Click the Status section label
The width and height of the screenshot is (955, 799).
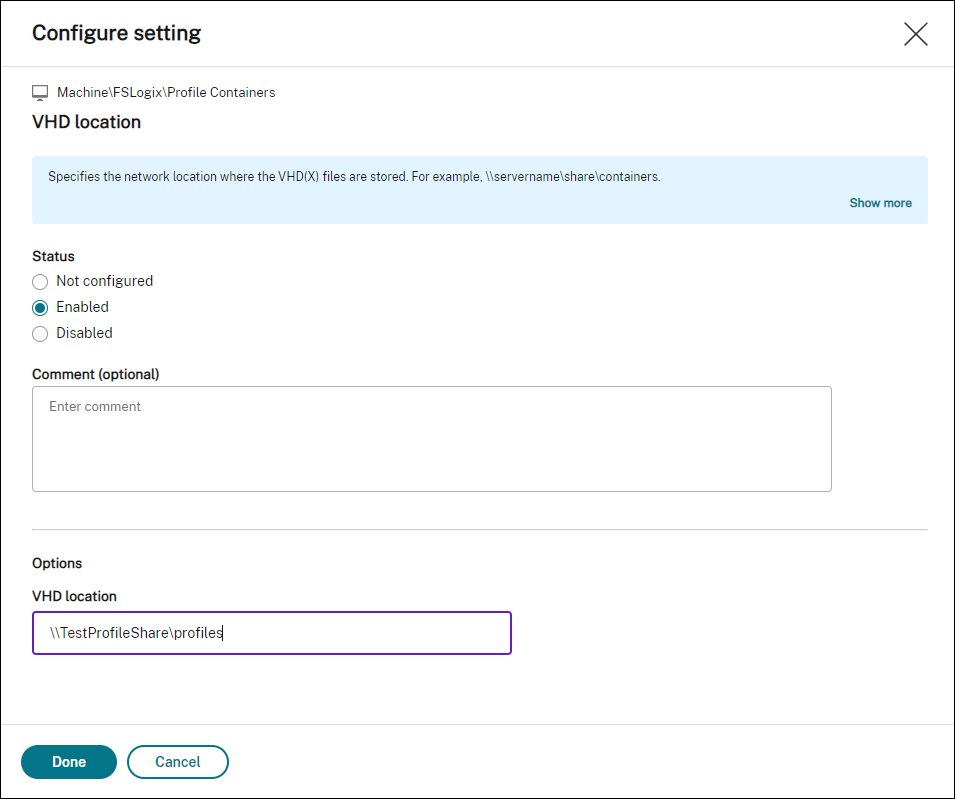[x=53, y=256]
